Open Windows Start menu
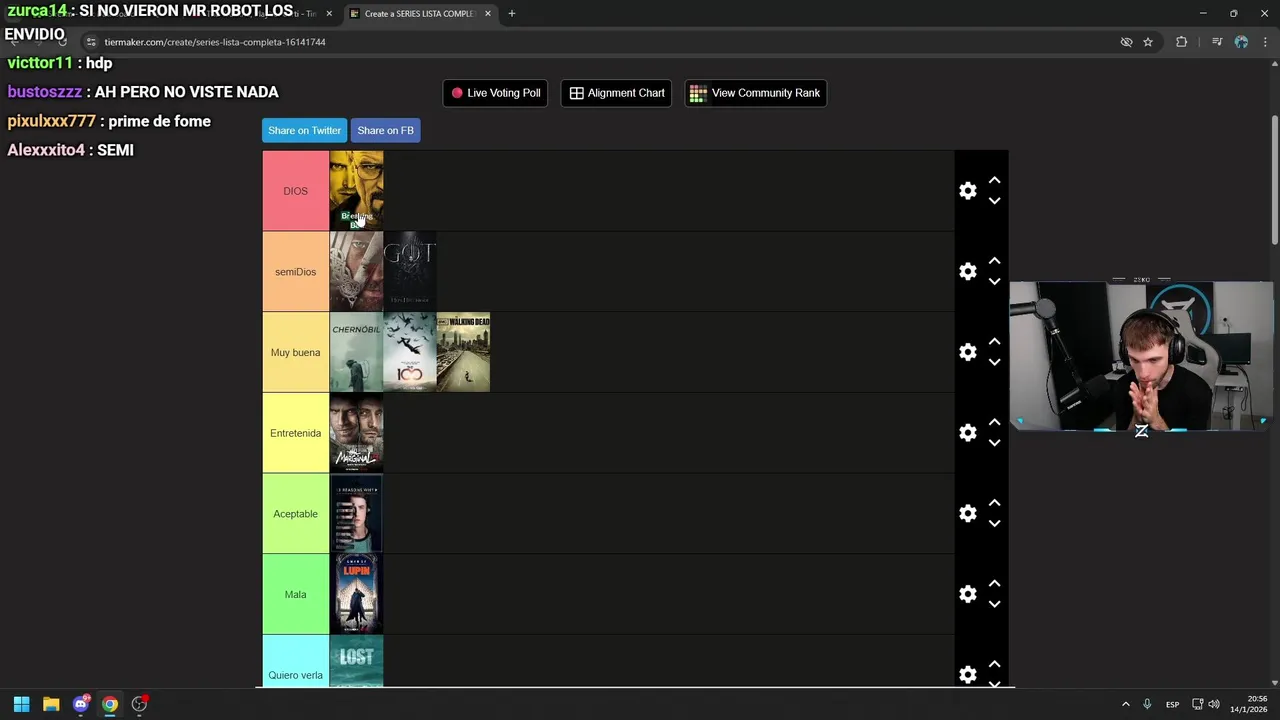This screenshot has height=720, width=1280. [x=21, y=704]
